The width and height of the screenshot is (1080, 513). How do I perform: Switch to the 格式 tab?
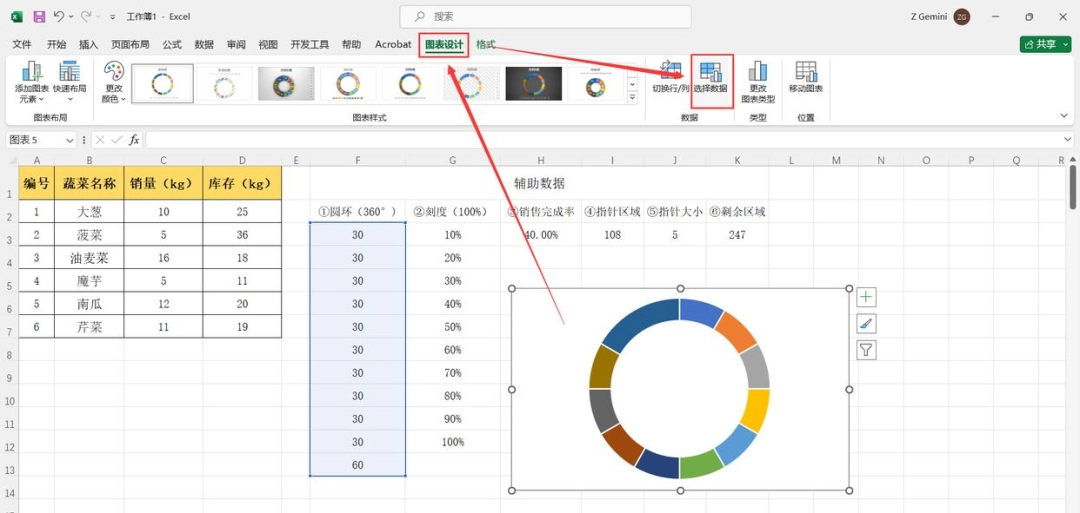486,44
